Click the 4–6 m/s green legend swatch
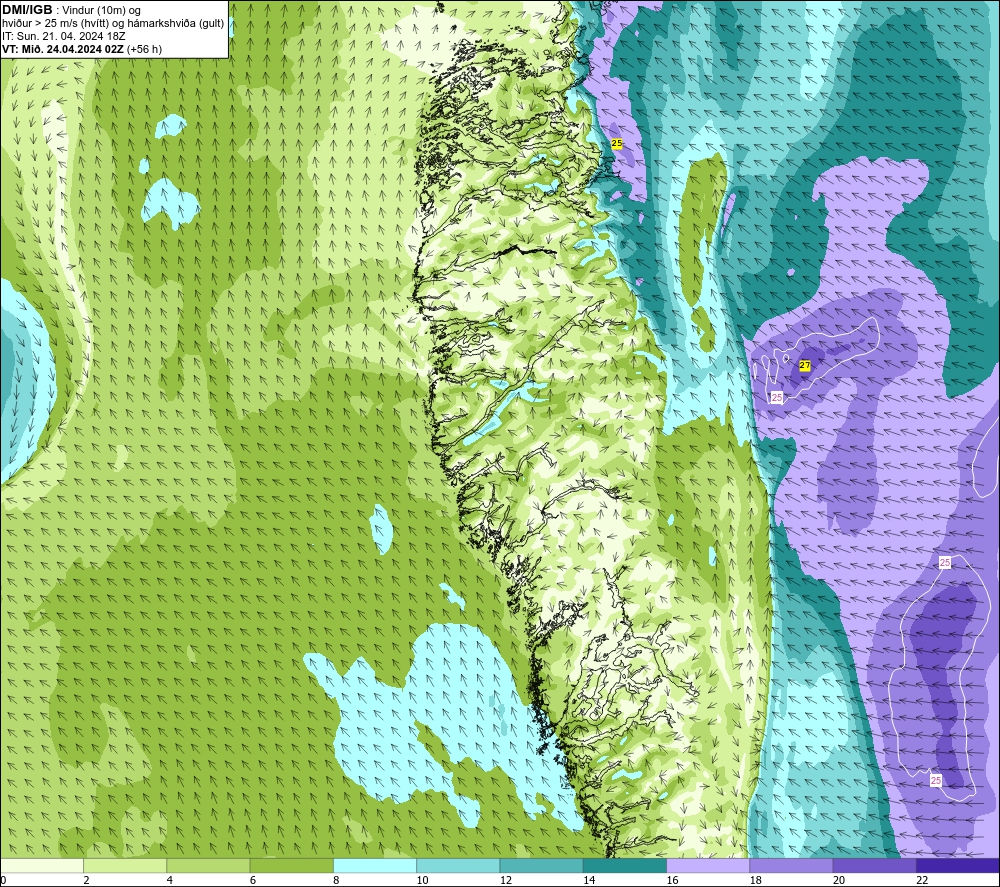Image resolution: width=1000 pixels, height=887 pixels. coord(209,865)
